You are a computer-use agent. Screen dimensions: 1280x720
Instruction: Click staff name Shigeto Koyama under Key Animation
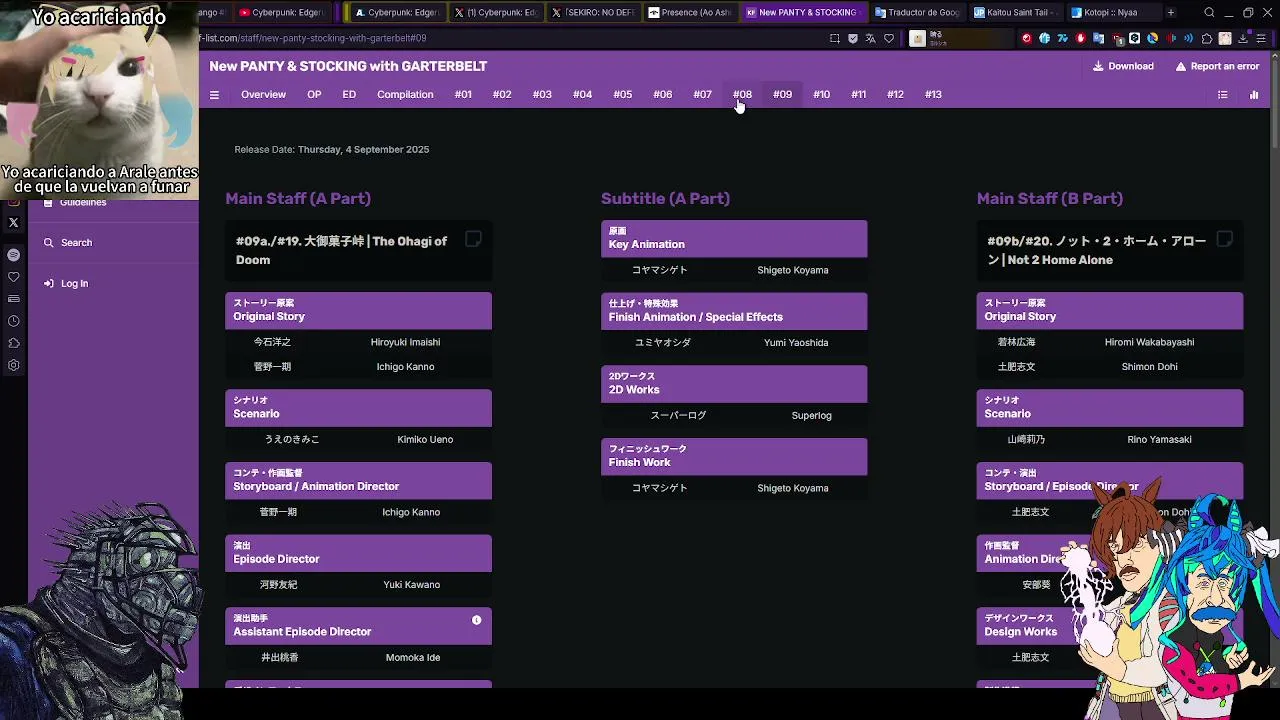793,270
